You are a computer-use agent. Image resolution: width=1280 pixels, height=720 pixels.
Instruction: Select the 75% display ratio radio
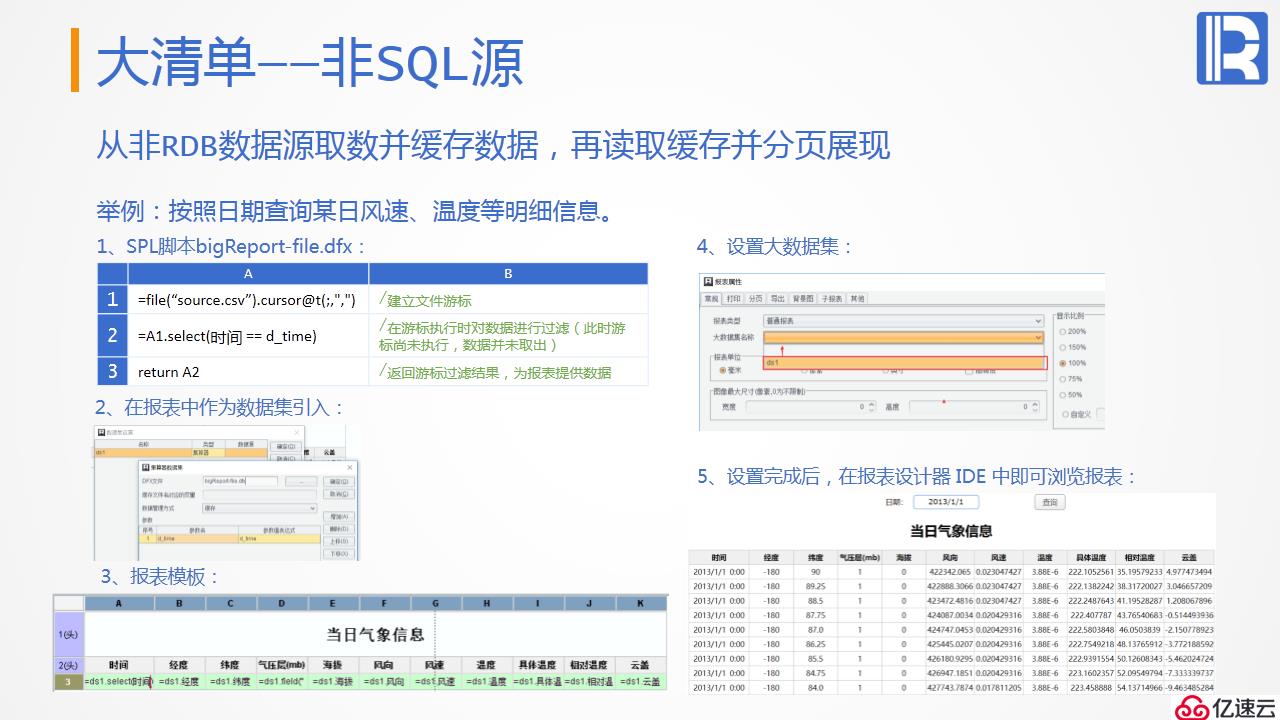(x=1062, y=379)
